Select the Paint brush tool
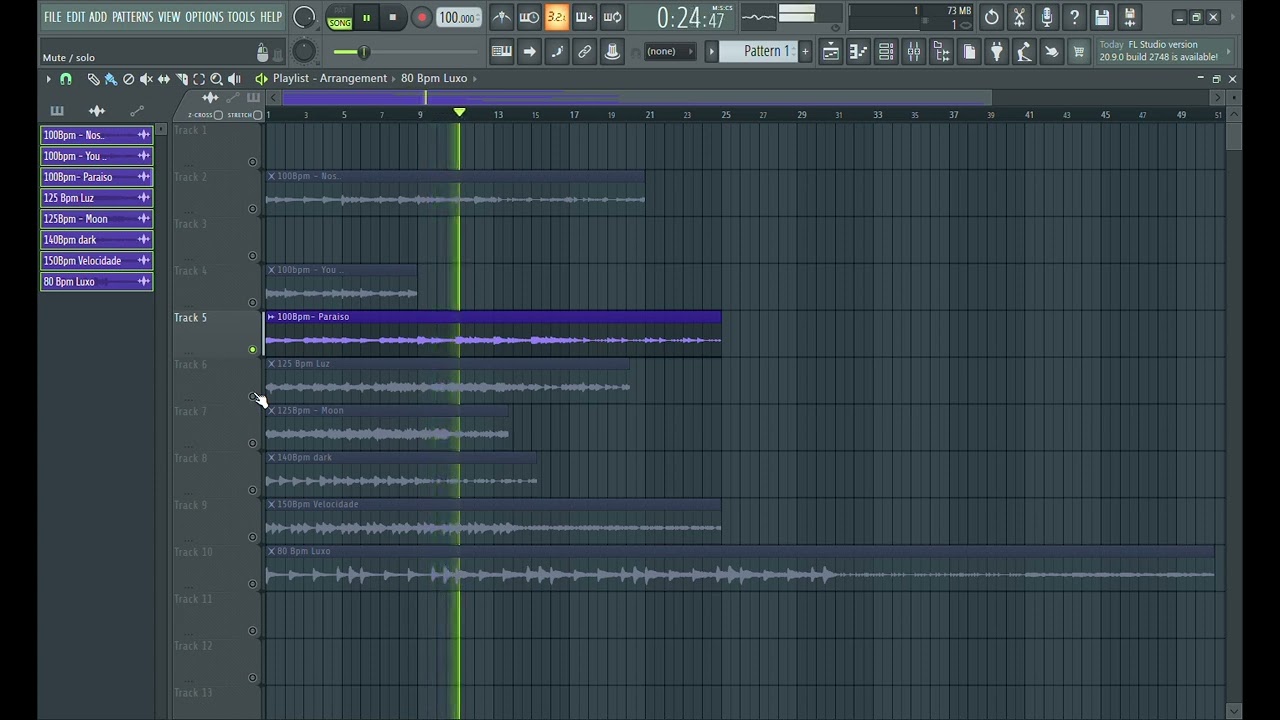 click(110, 79)
